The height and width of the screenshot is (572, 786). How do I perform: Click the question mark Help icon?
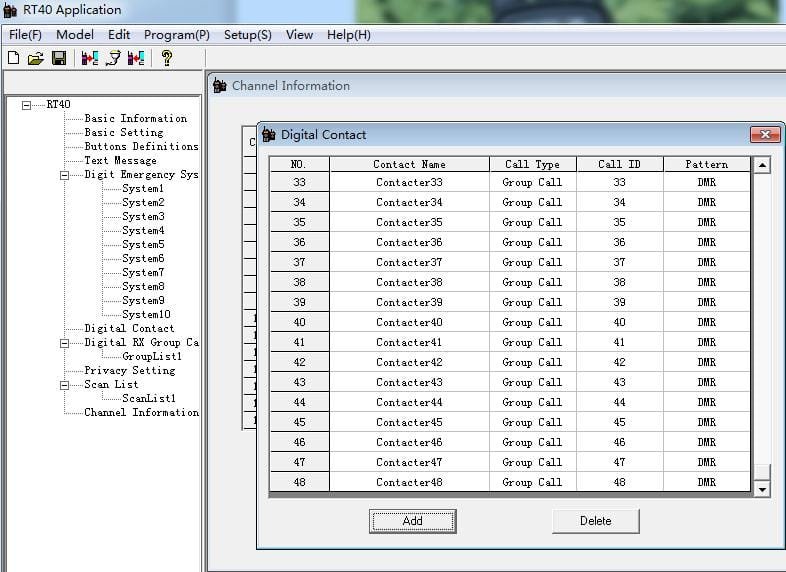pos(166,58)
